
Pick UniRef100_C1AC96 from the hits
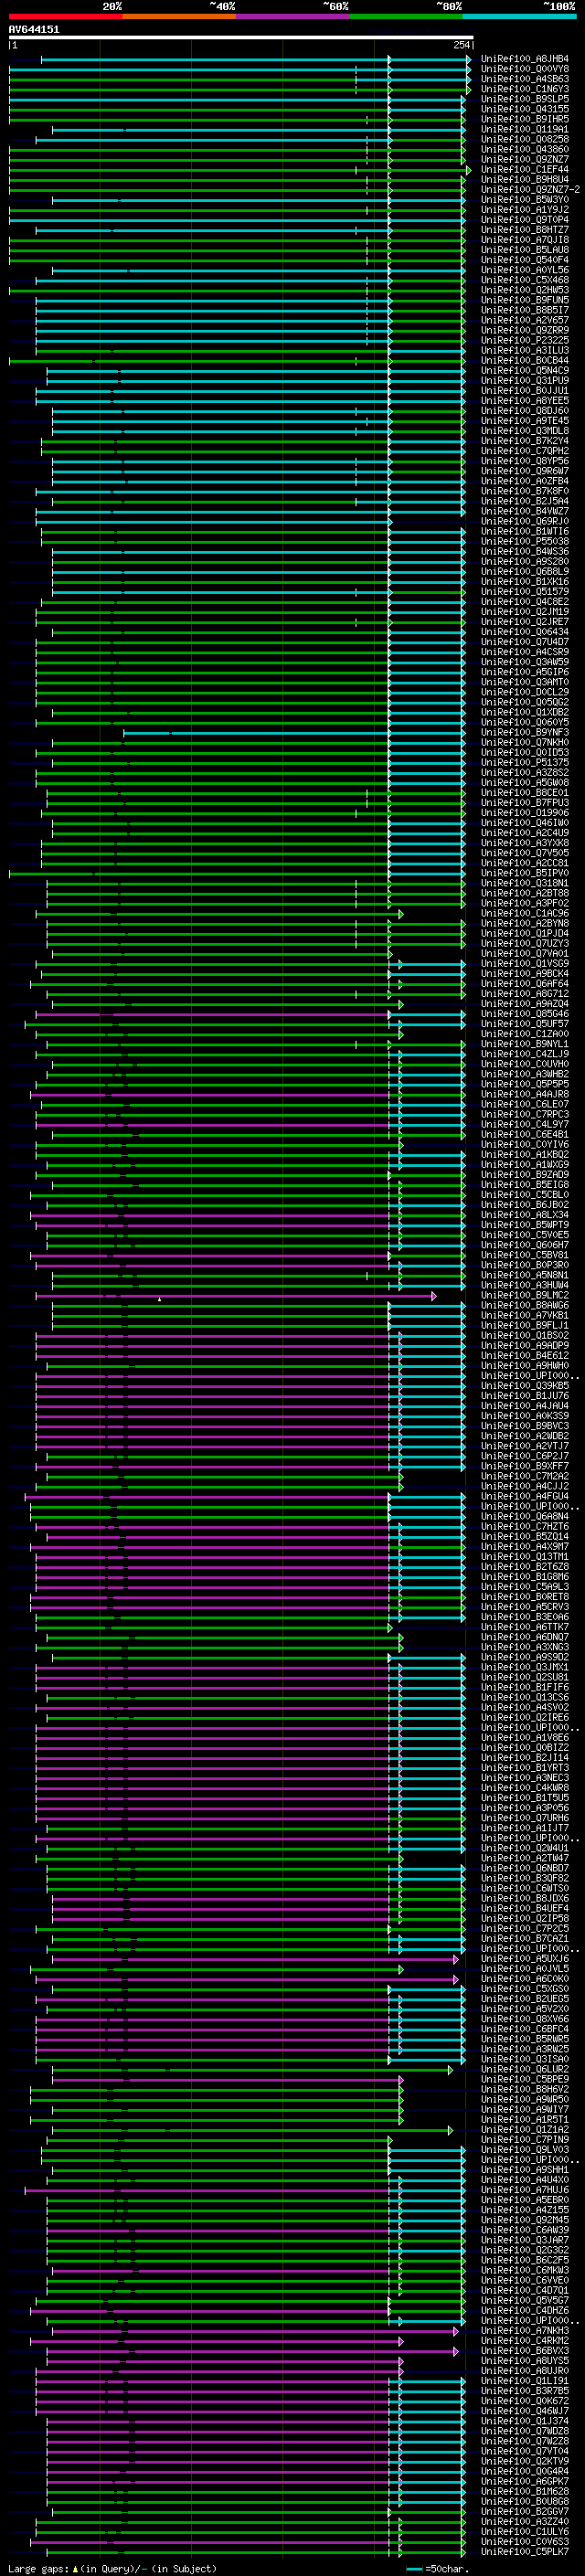[525, 913]
